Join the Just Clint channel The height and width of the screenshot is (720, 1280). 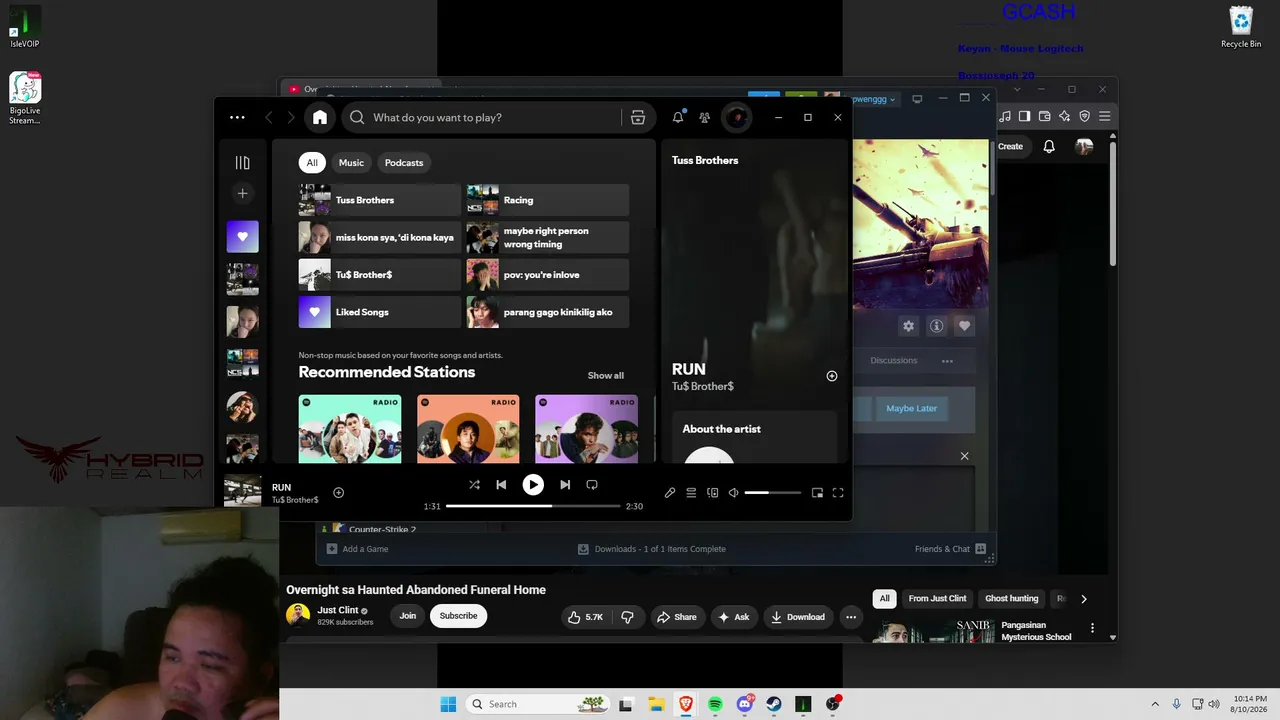[x=408, y=616]
